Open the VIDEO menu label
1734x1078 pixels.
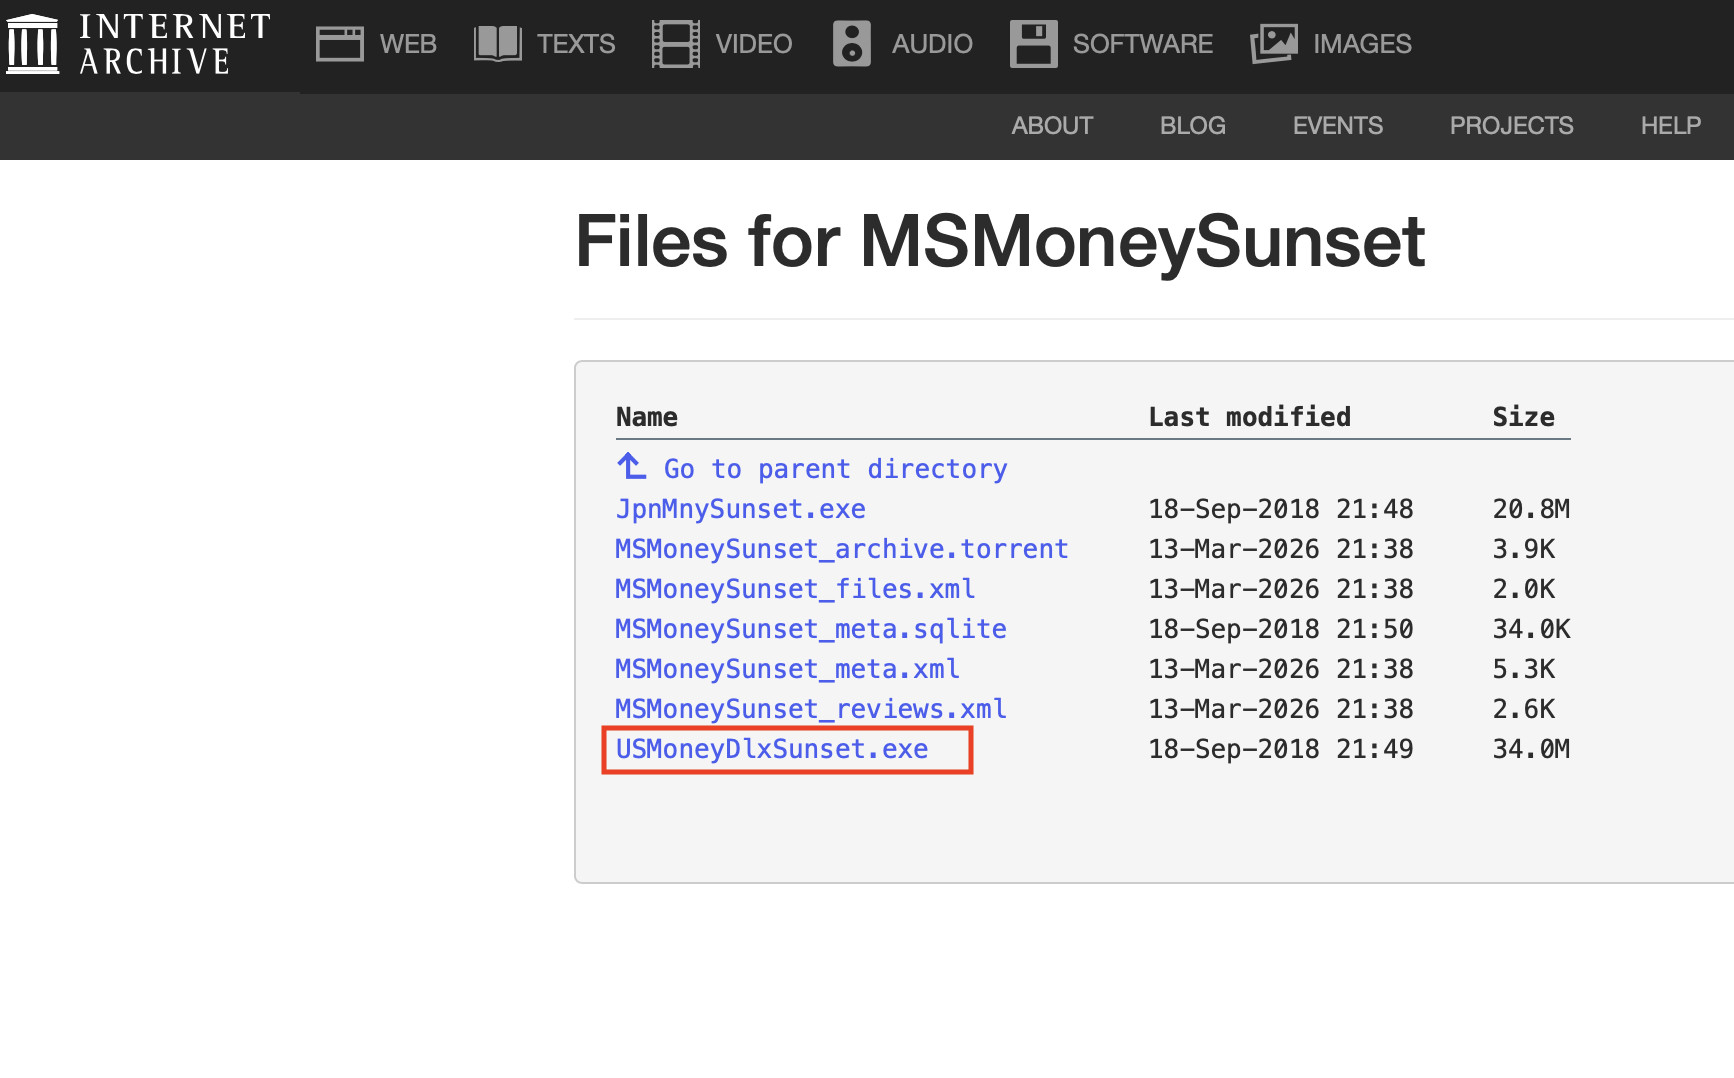pos(754,44)
